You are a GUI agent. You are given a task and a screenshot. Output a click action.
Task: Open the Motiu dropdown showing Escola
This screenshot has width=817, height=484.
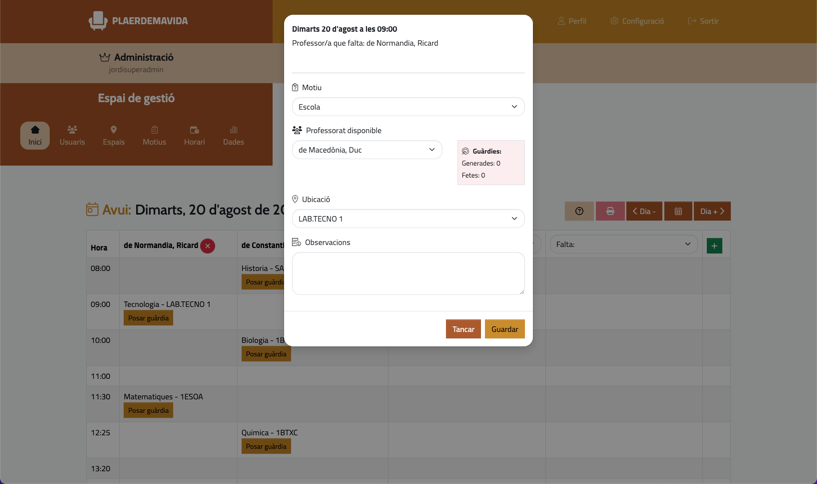coord(408,107)
